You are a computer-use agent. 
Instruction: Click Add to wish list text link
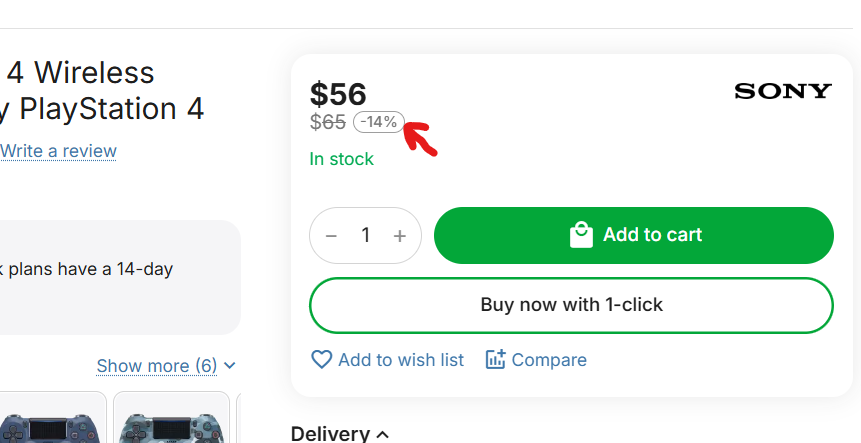pos(400,360)
